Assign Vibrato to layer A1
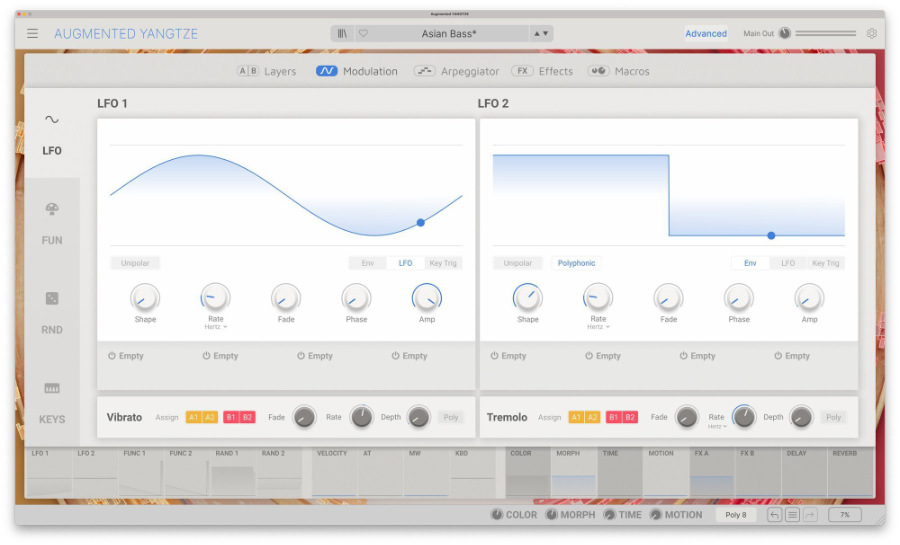This screenshot has height=545, width=900. 194,417
